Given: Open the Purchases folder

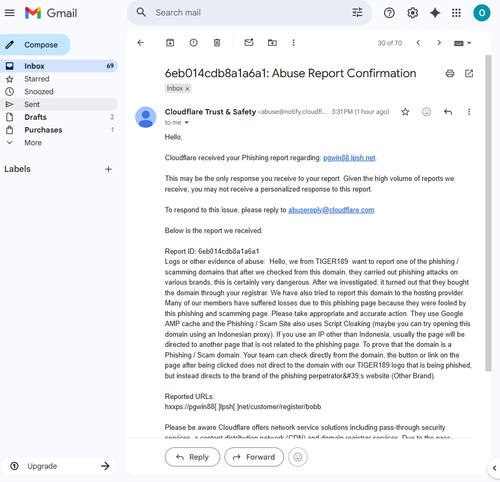Looking at the screenshot, I should point(59,130).
